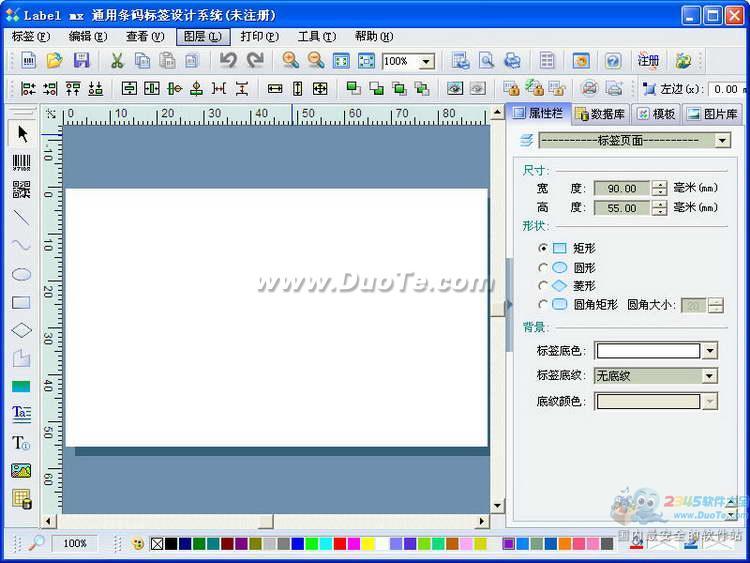
Task: Open the 编辑 menu
Action: (88, 36)
